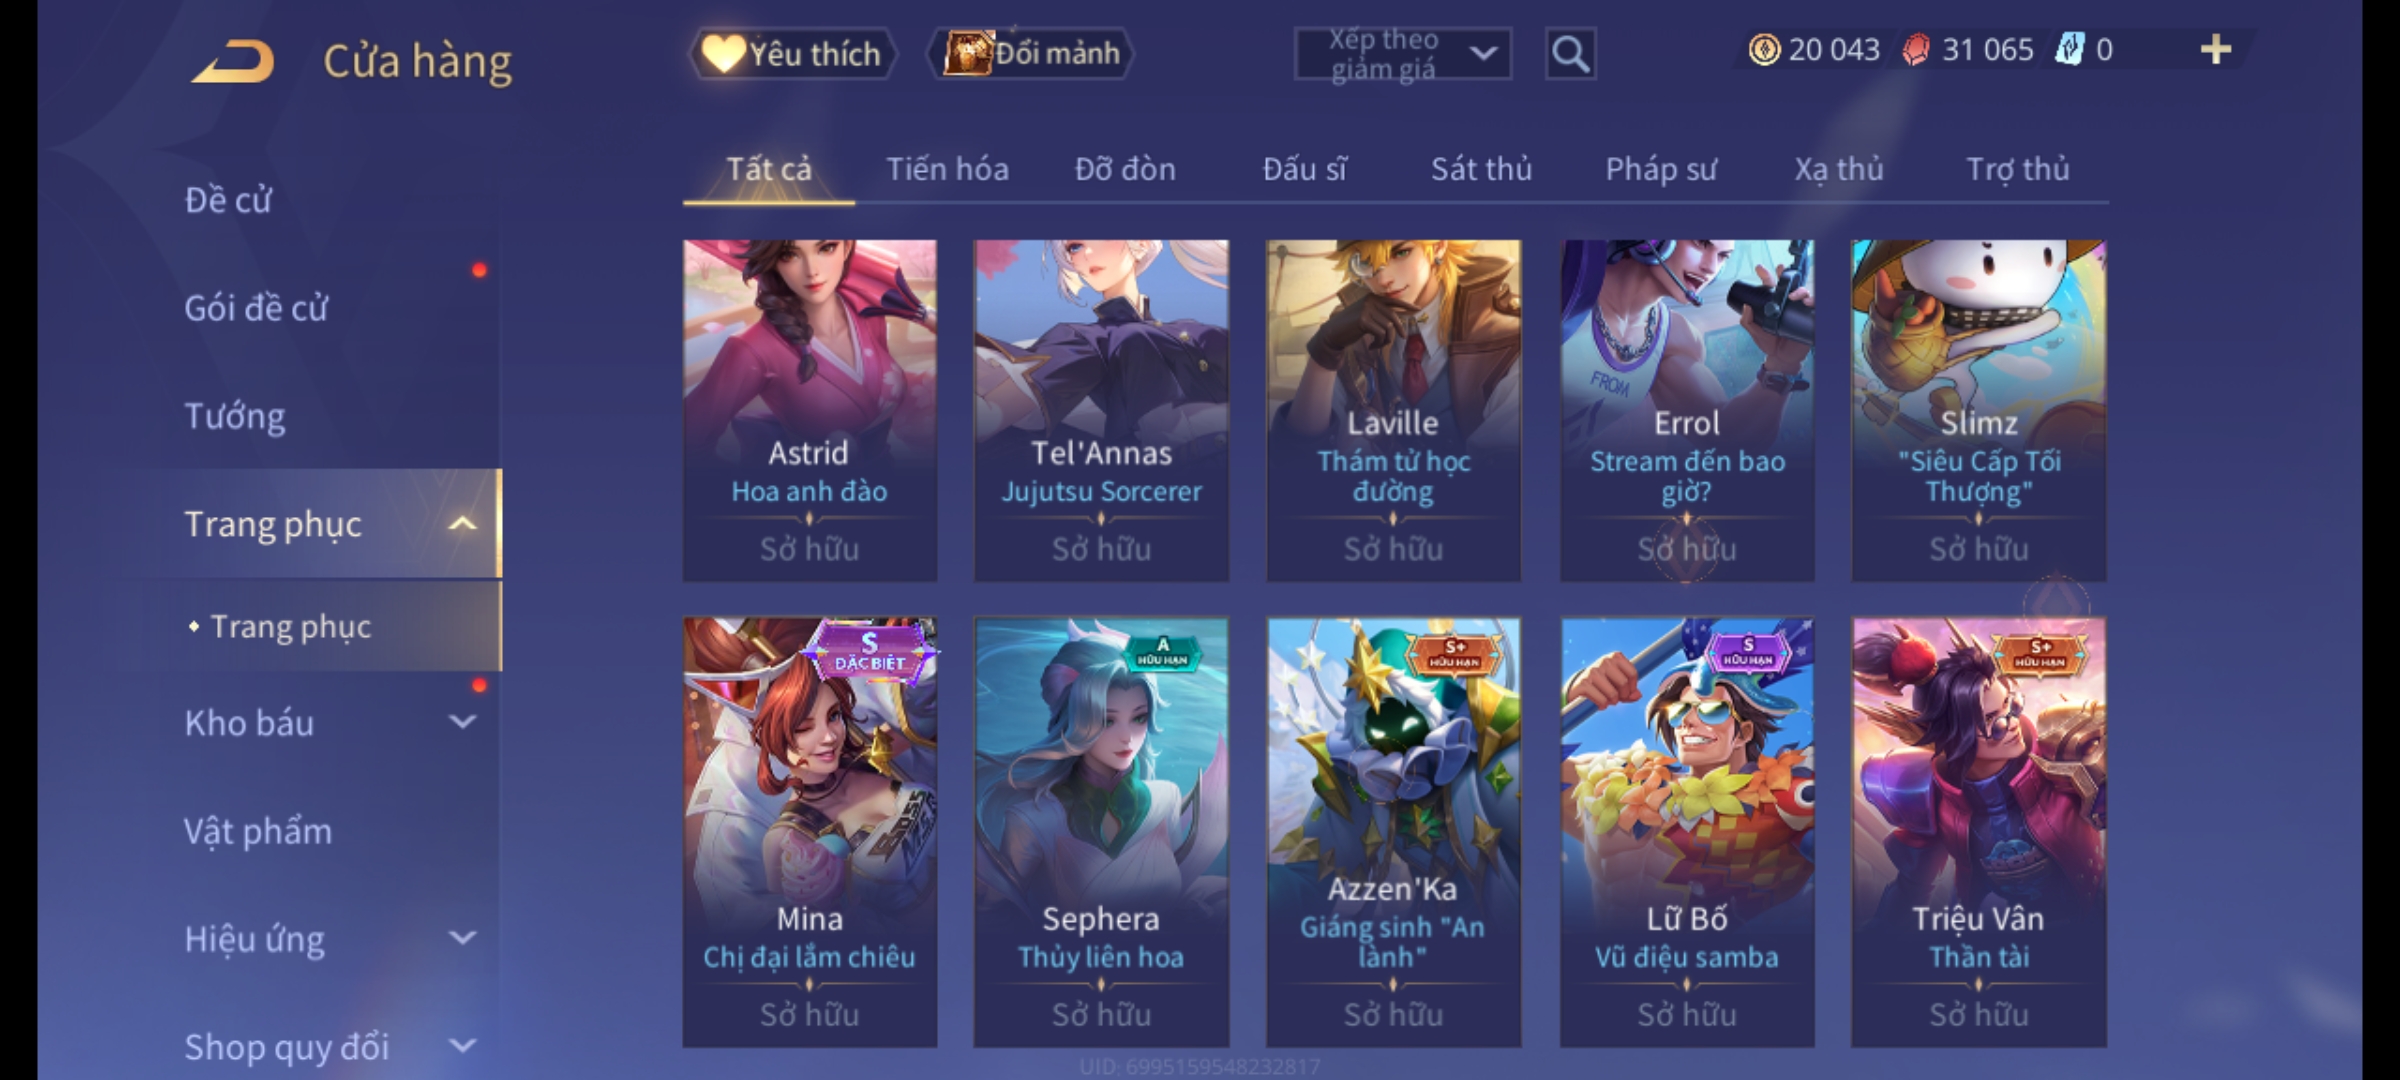Open the search magnifier icon
The width and height of the screenshot is (2400, 1080).
click(1570, 54)
